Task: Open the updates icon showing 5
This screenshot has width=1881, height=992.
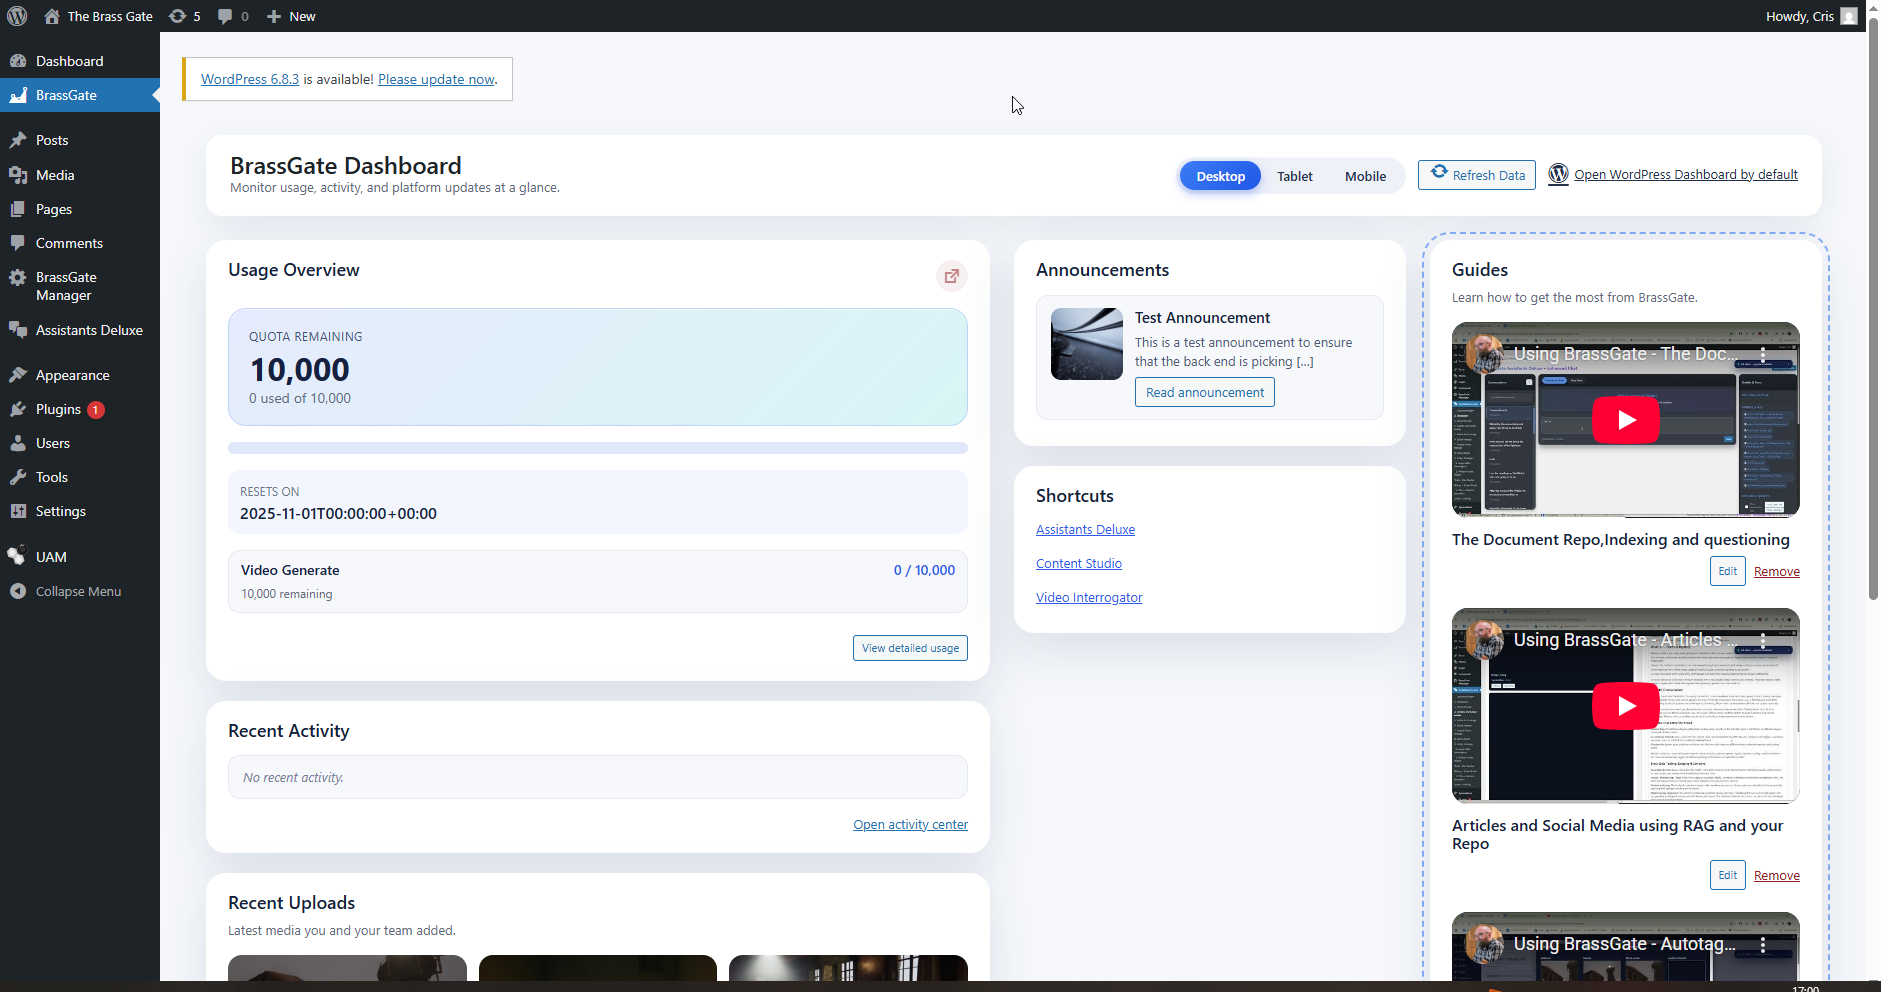Action: click(184, 16)
